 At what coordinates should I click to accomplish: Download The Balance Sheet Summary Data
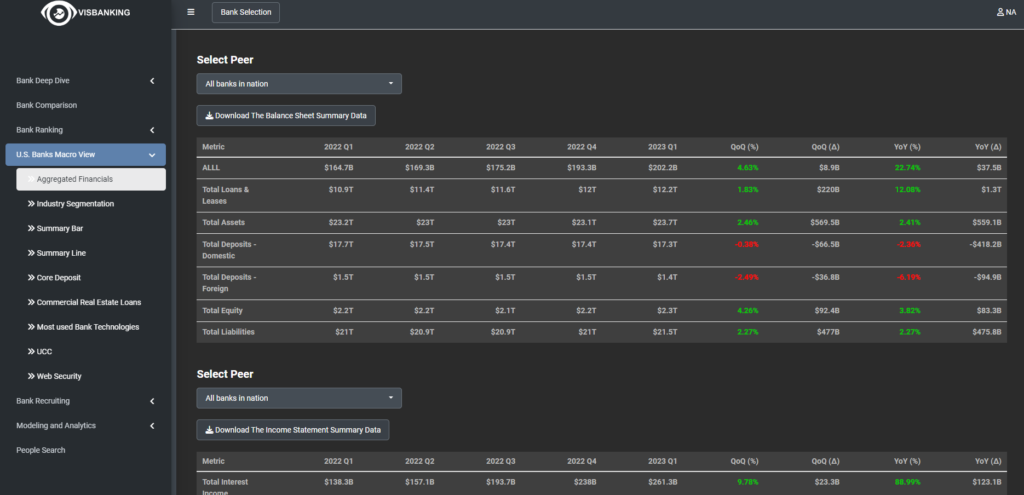(286, 116)
